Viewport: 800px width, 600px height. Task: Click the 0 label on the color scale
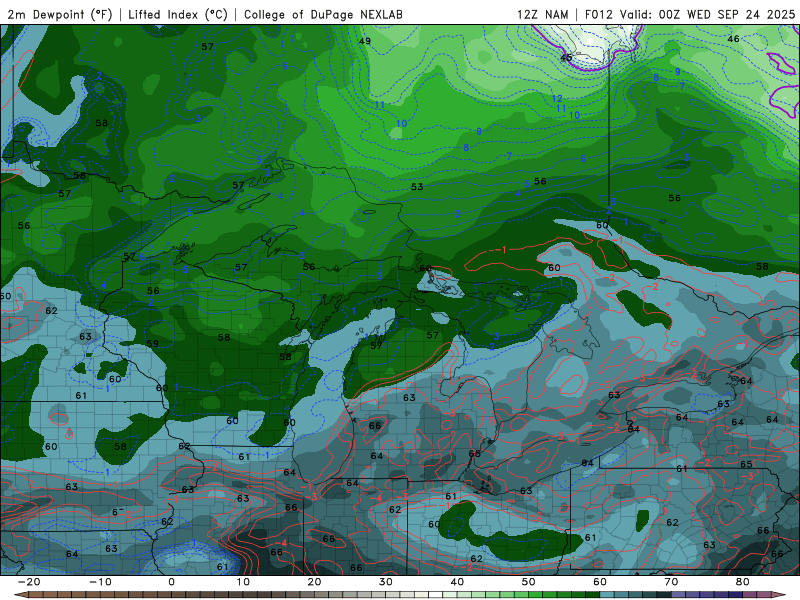pyautogui.click(x=171, y=582)
